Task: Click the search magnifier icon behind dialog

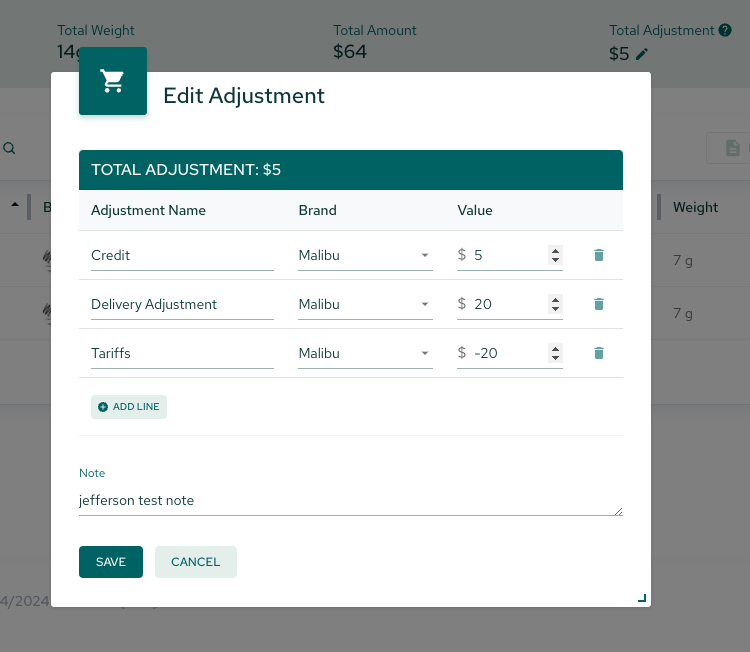Action: [x=9, y=148]
